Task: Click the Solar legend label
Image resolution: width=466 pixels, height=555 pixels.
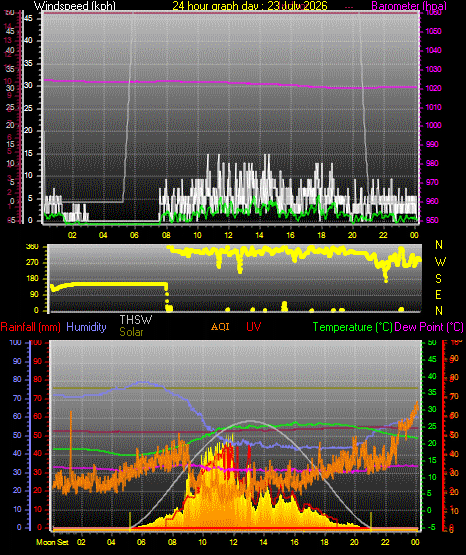Action: pyautogui.click(x=131, y=332)
